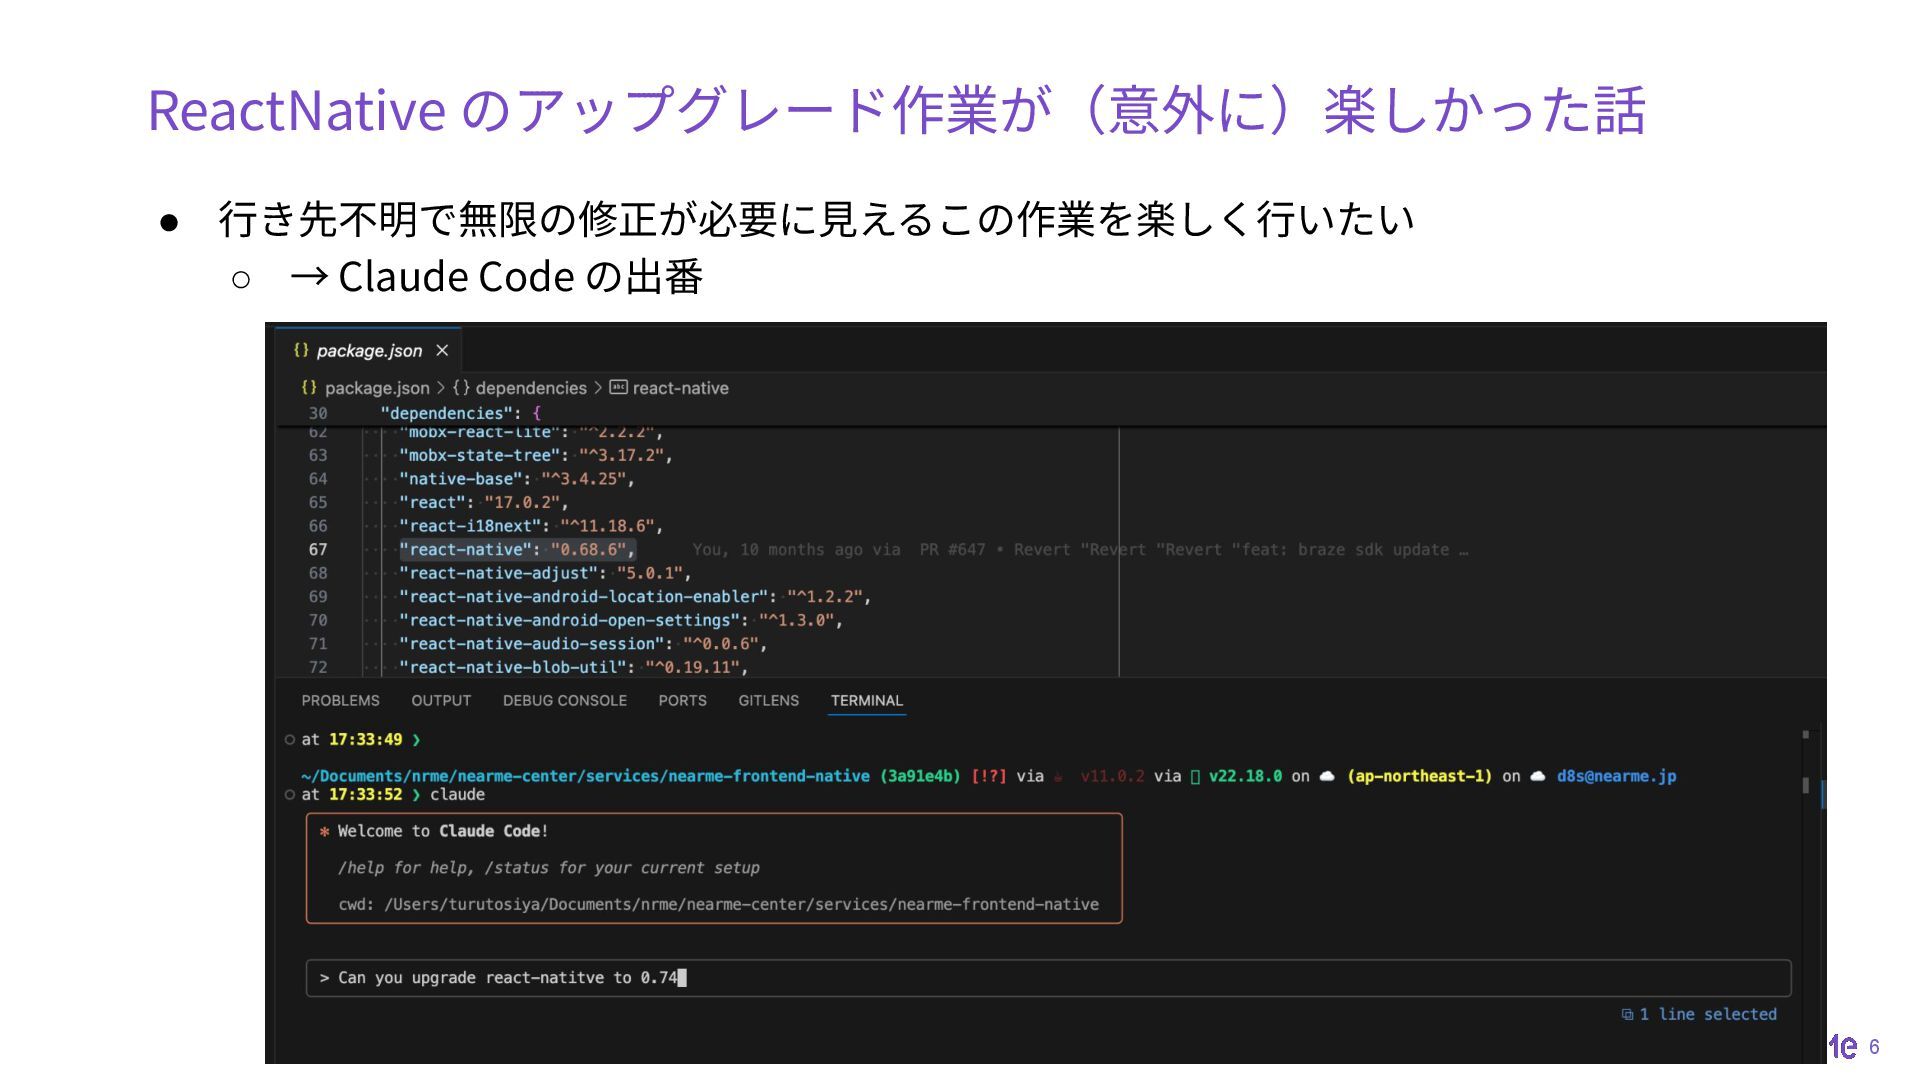Image resolution: width=1920 pixels, height=1080 pixels.
Task: Click the "react-i18next": "^11.18.6" line
Action: (x=531, y=526)
